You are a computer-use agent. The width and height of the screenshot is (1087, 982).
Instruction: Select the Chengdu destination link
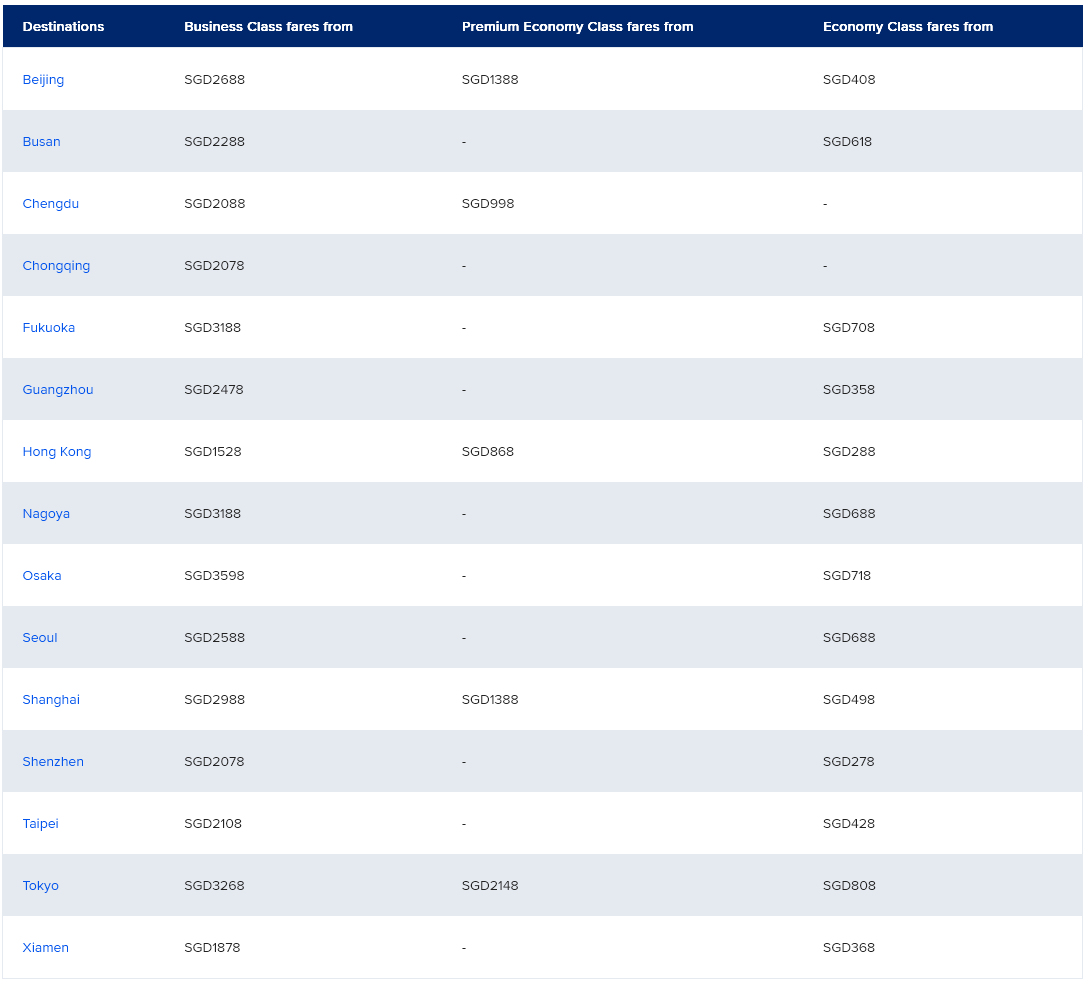click(x=50, y=204)
